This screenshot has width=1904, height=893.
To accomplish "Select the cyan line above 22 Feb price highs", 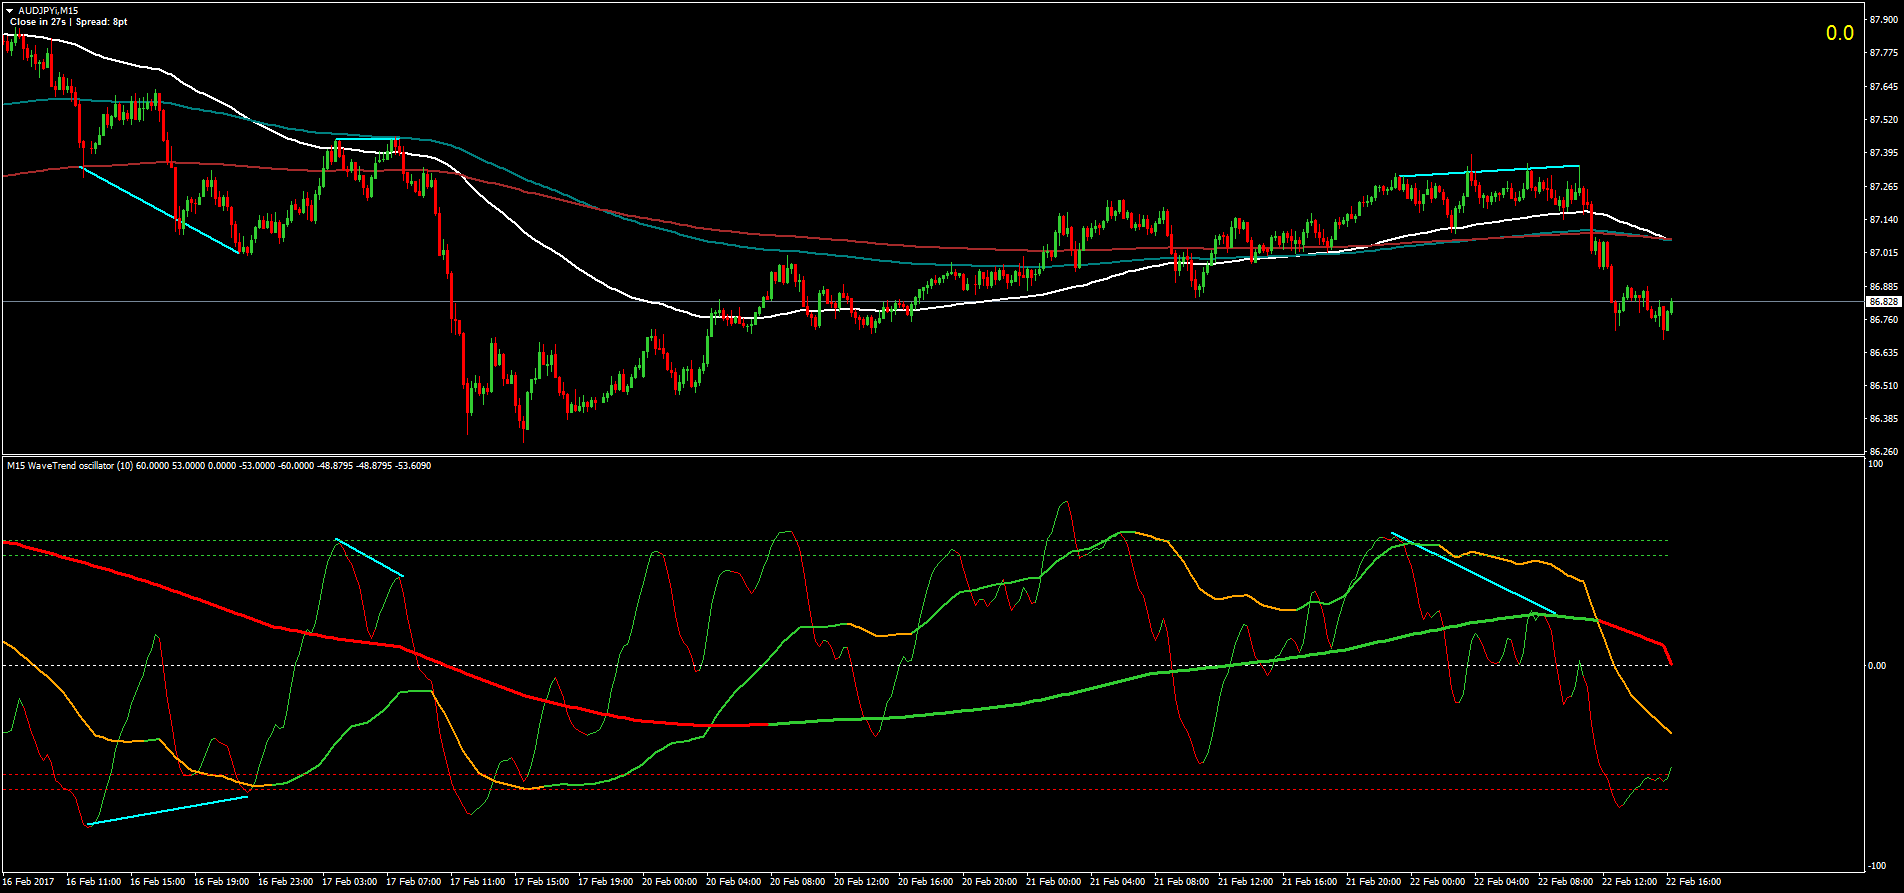I will pyautogui.click(x=1488, y=171).
